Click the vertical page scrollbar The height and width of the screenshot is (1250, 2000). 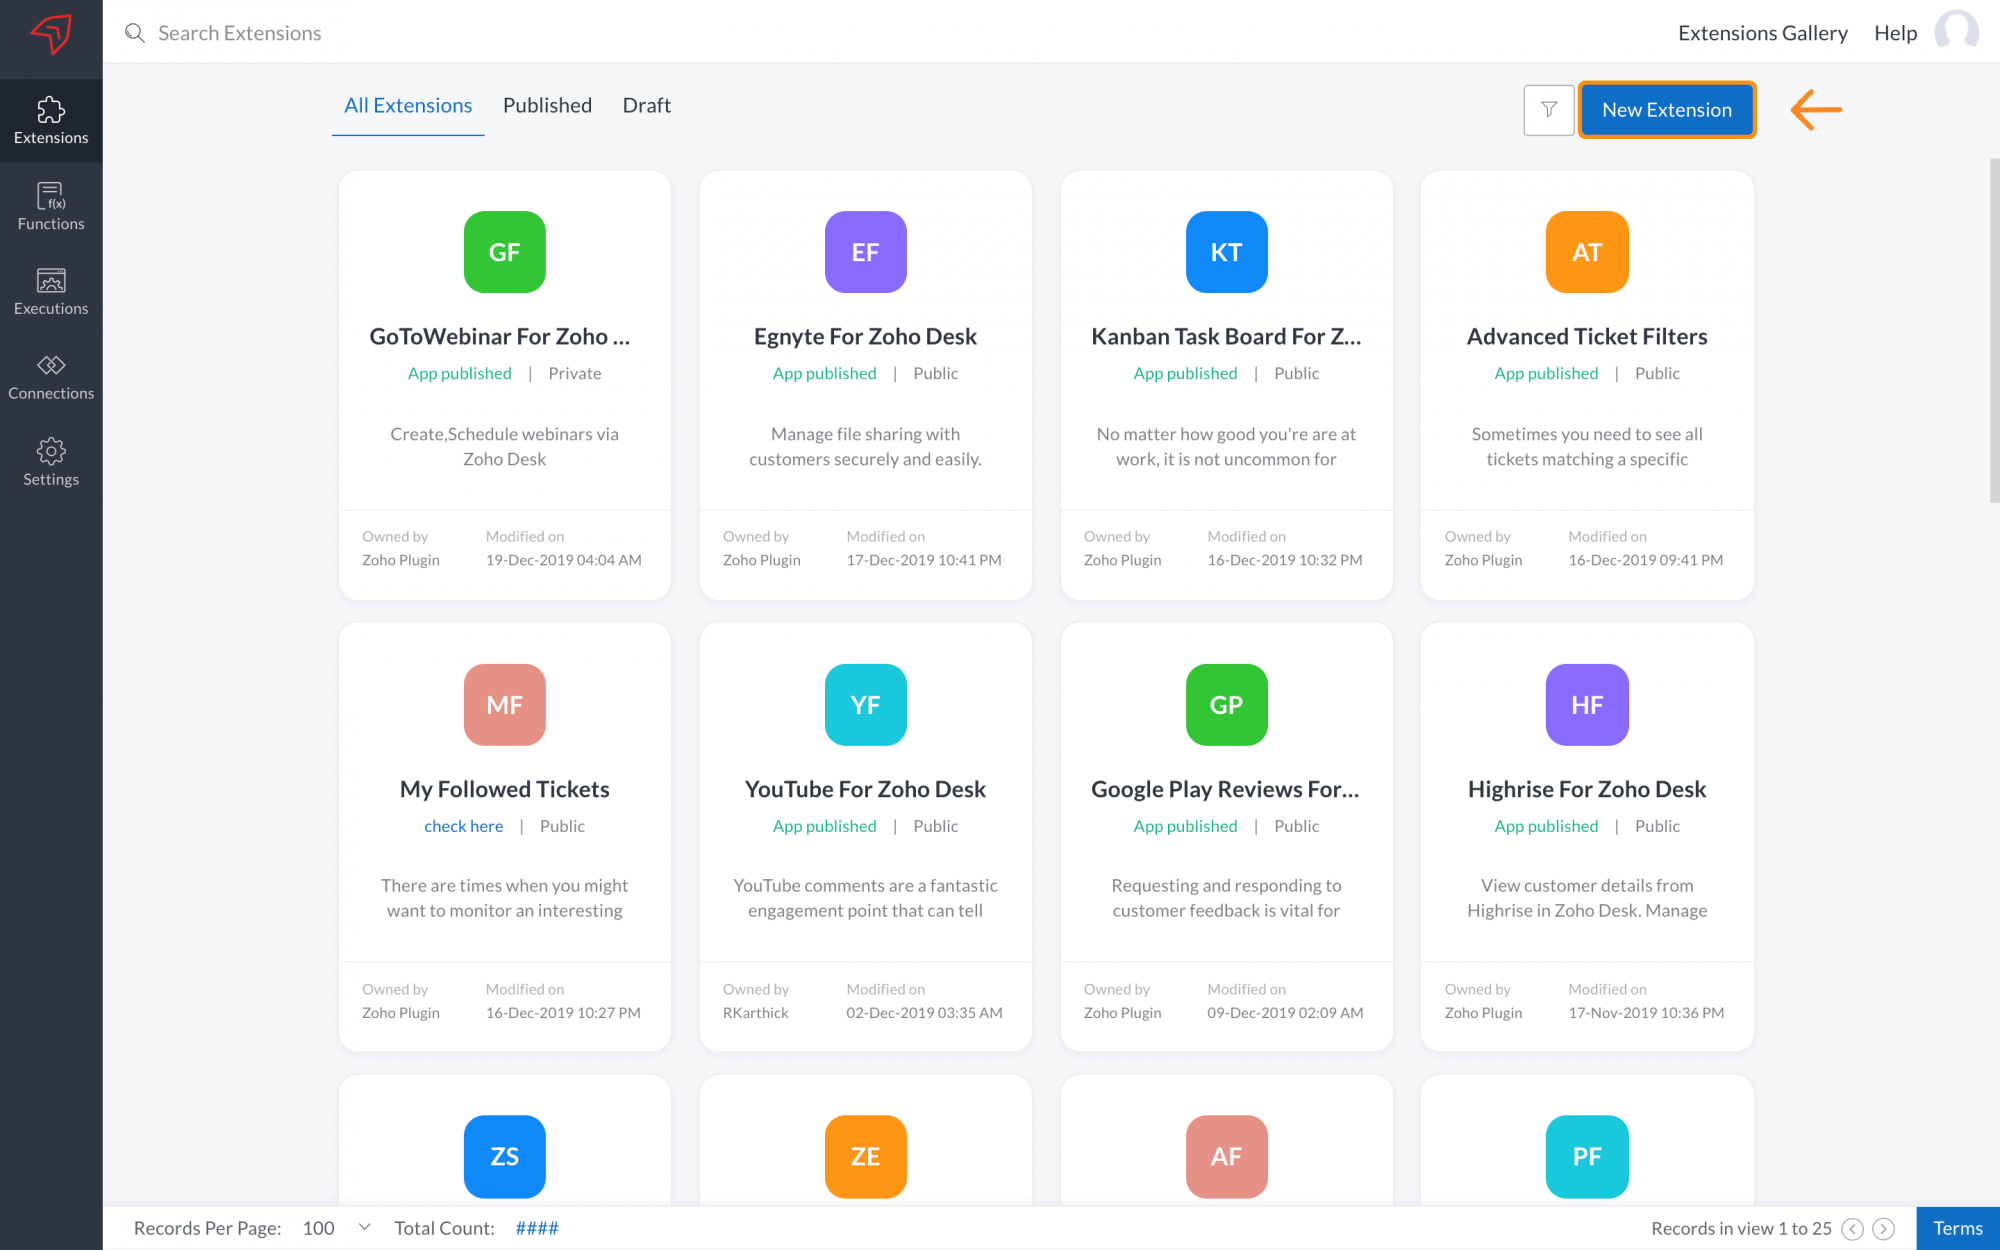pos(1994,330)
